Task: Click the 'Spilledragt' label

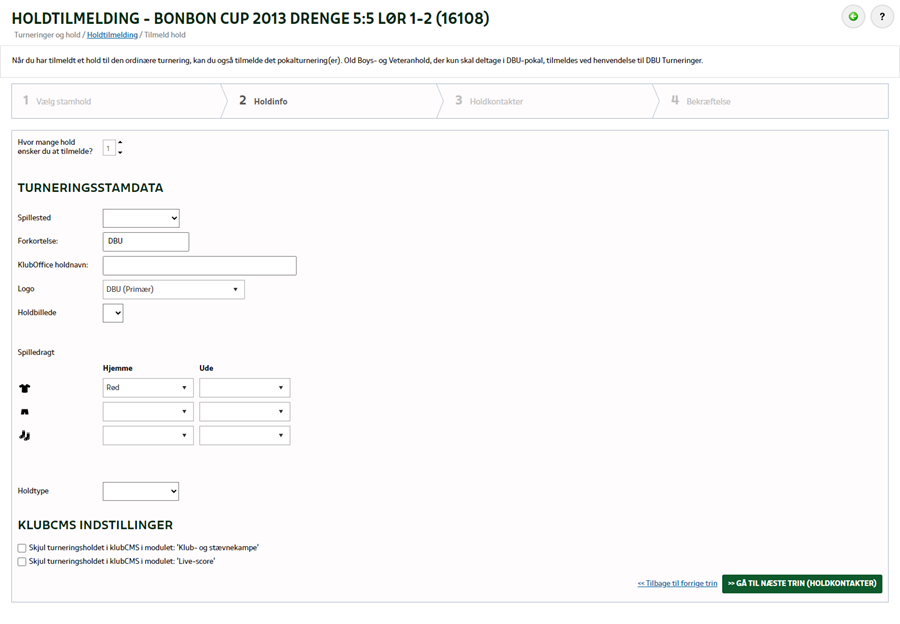Action: (x=36, y=352)
